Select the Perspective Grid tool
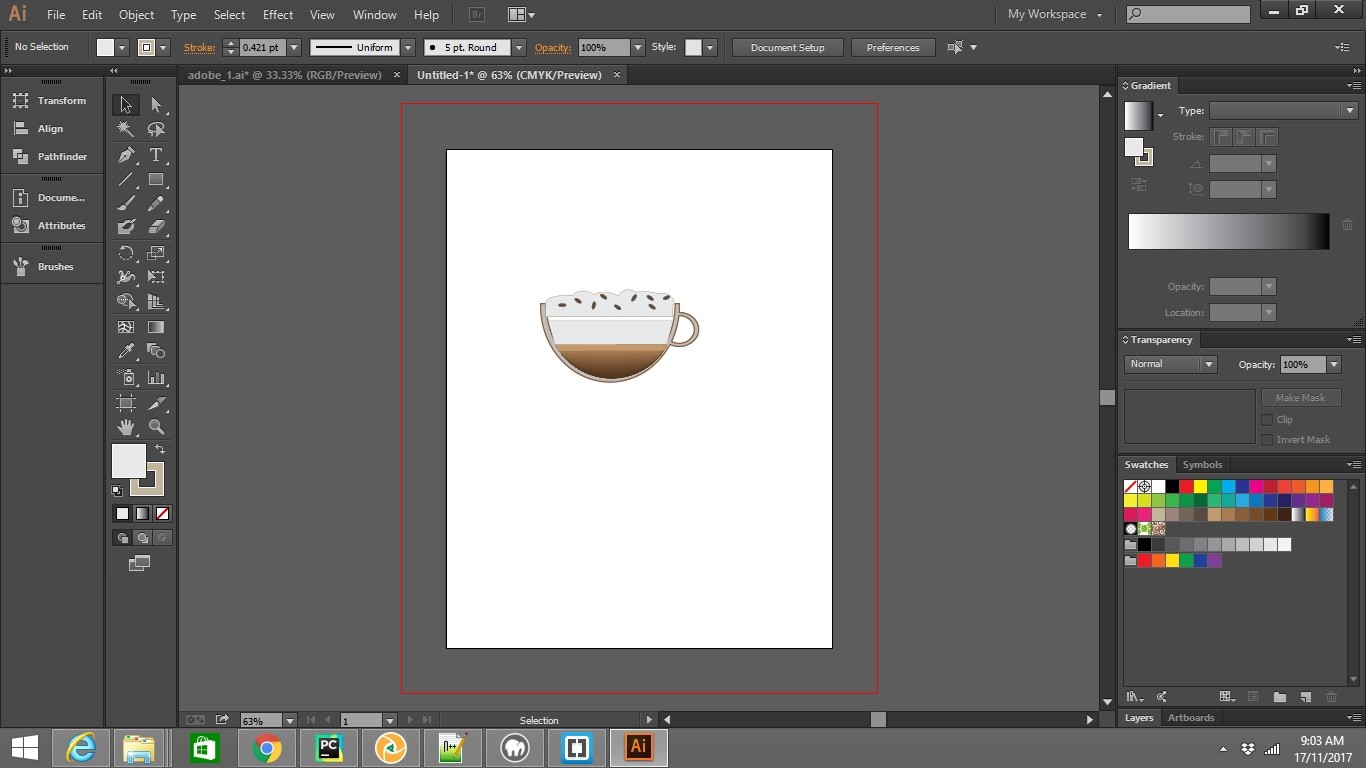The image size is (1366, 768). click(x=156, y=301)
